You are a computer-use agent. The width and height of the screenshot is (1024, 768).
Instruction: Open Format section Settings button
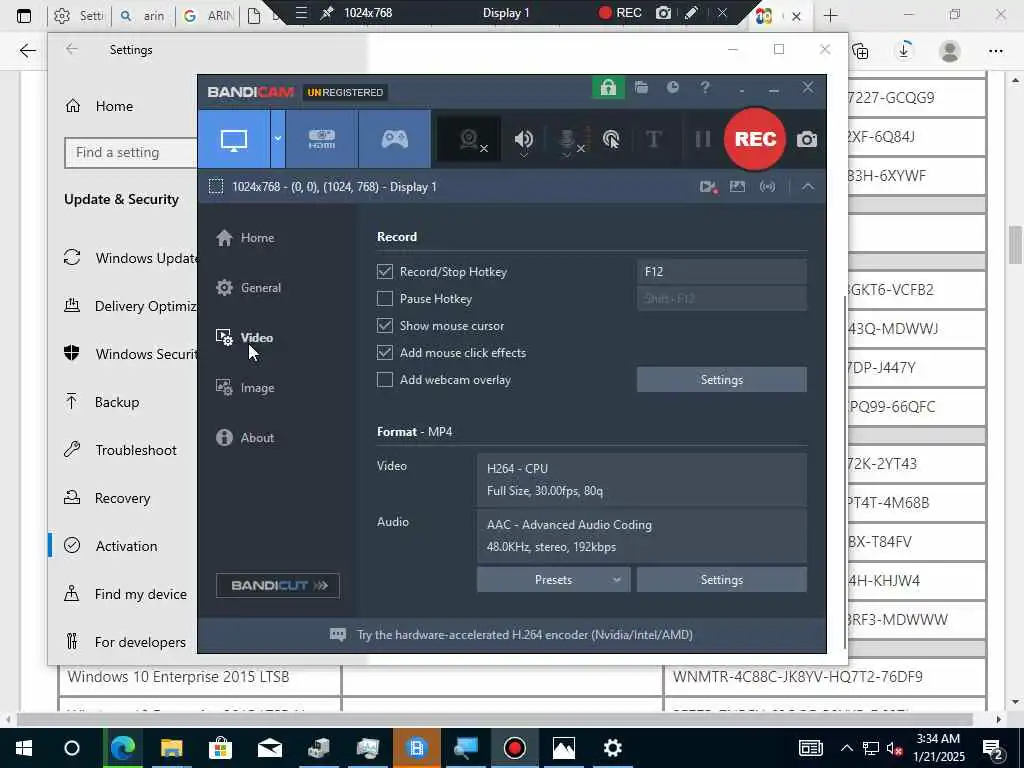[722, 579]
